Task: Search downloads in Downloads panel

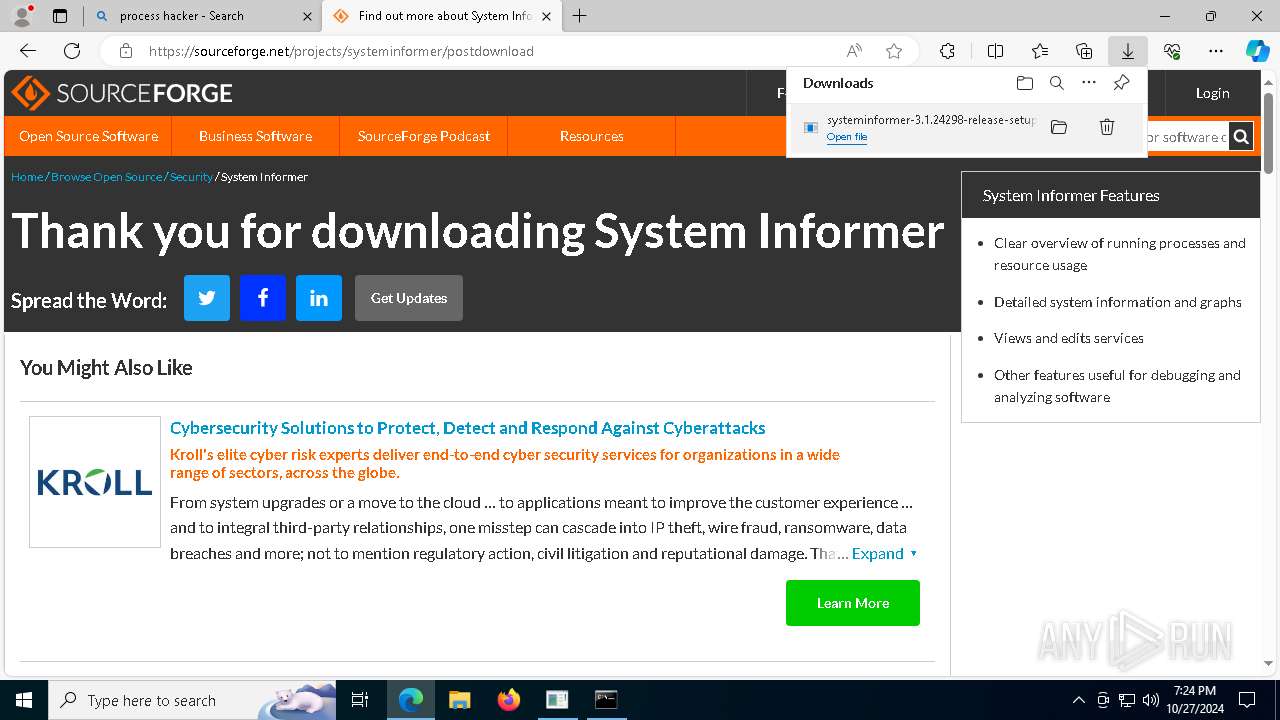Action: point(1056,83)
